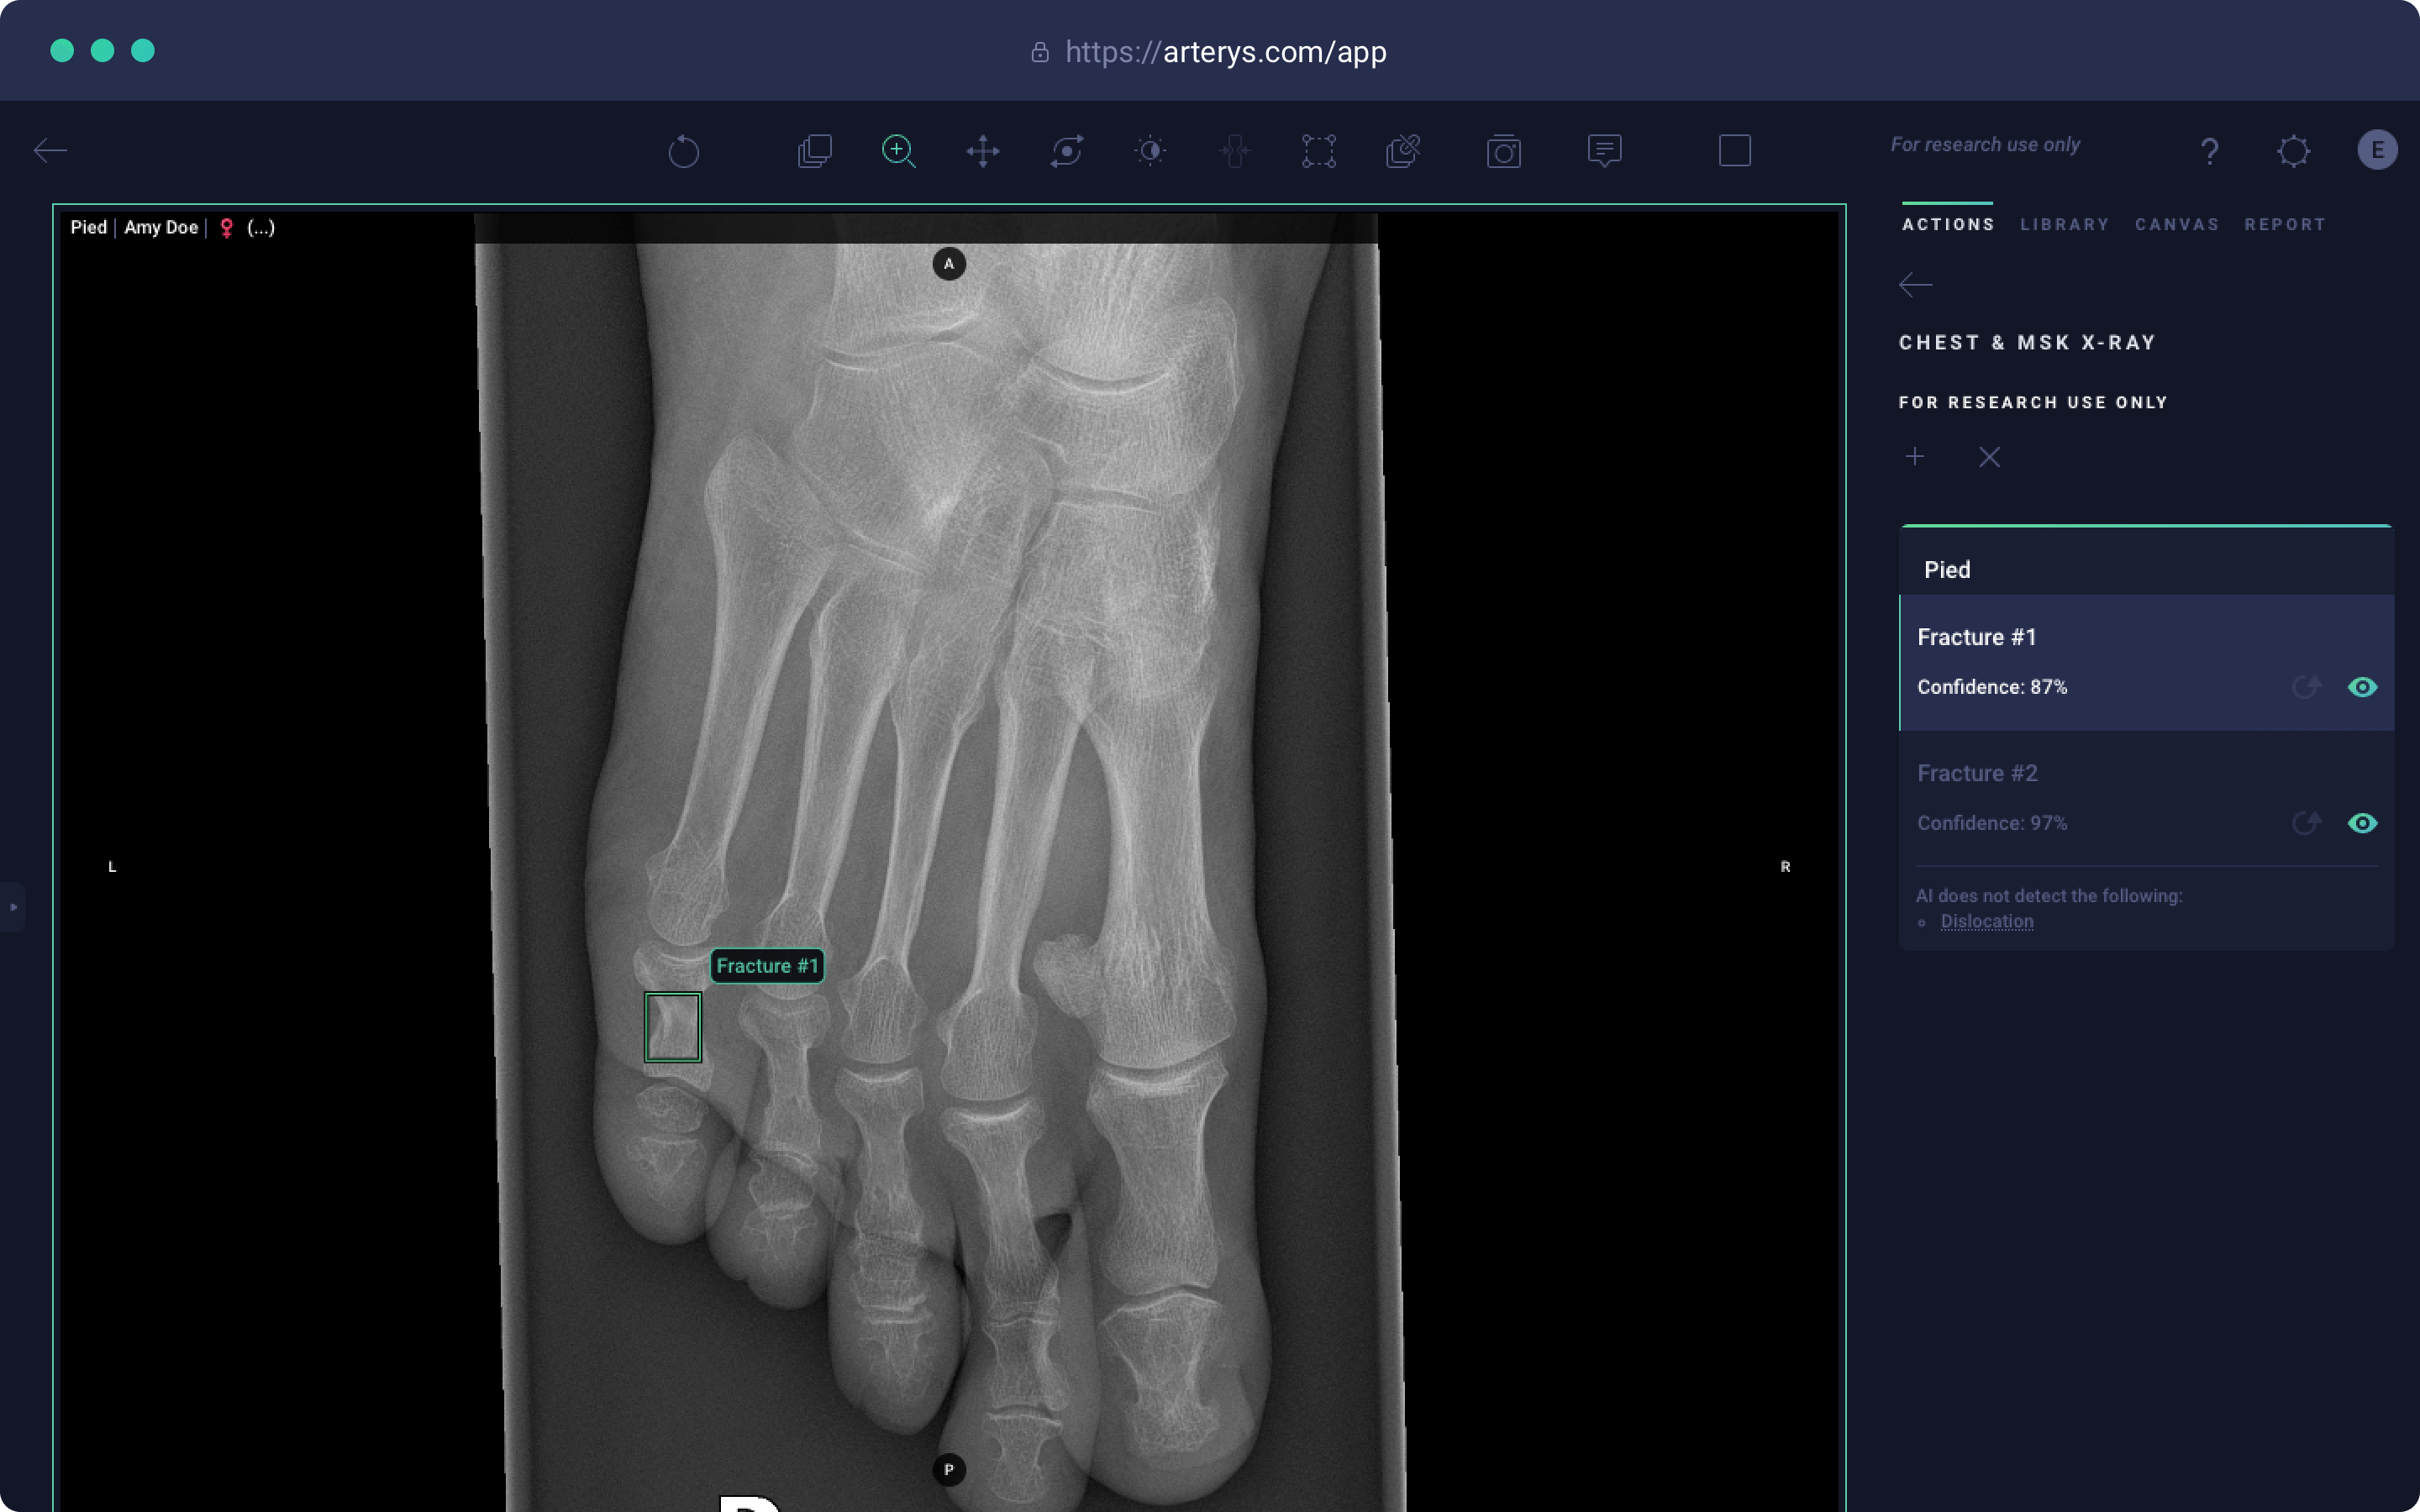The width and height of the screenshot is (2420, 1512).
Task: Select the rectangle region selection tool
Action: tap(1319, 151)
